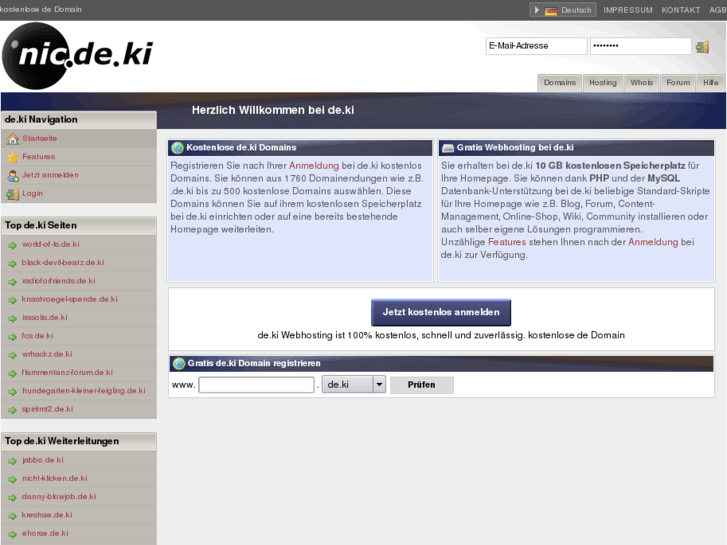Visit world-of-ls.de.ki link
Viewport: 727px width, 545px height.
point(51,244)
